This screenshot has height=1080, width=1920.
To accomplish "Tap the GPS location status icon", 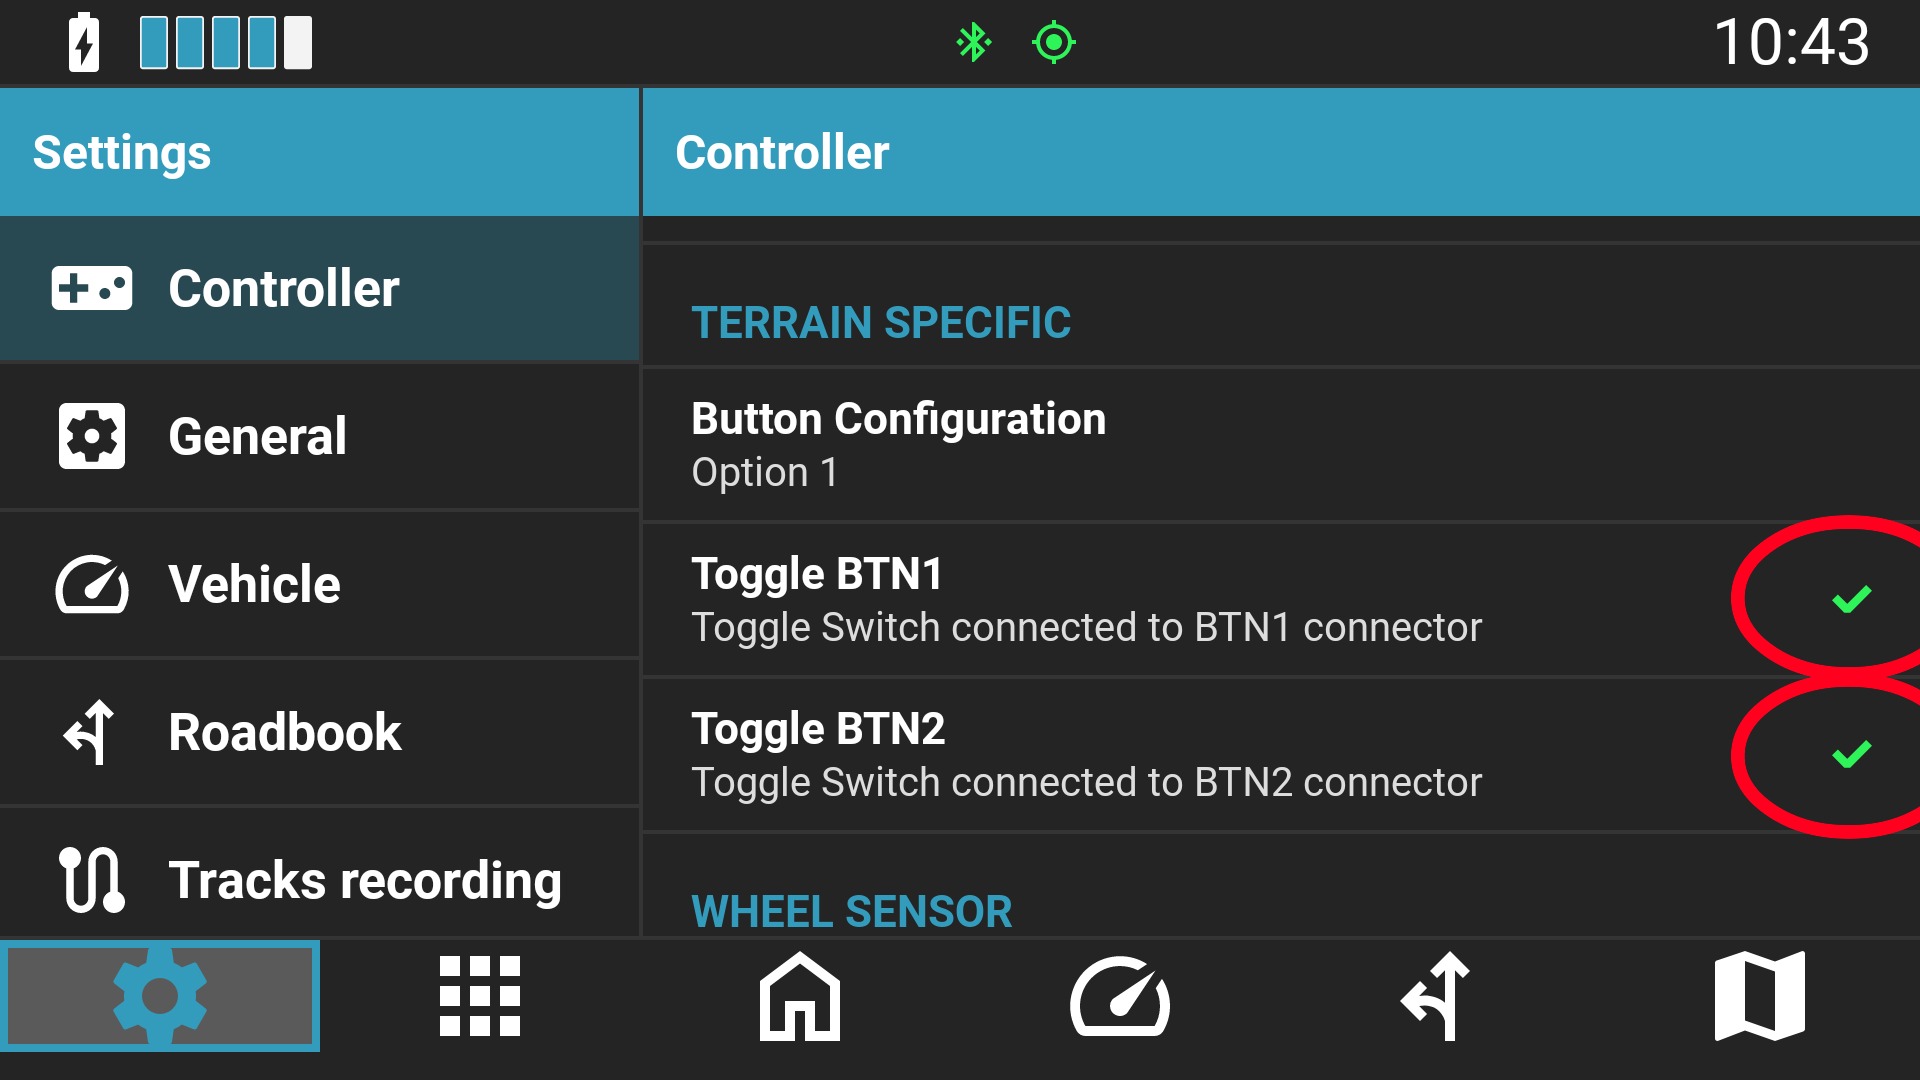I will (1054, 43).
